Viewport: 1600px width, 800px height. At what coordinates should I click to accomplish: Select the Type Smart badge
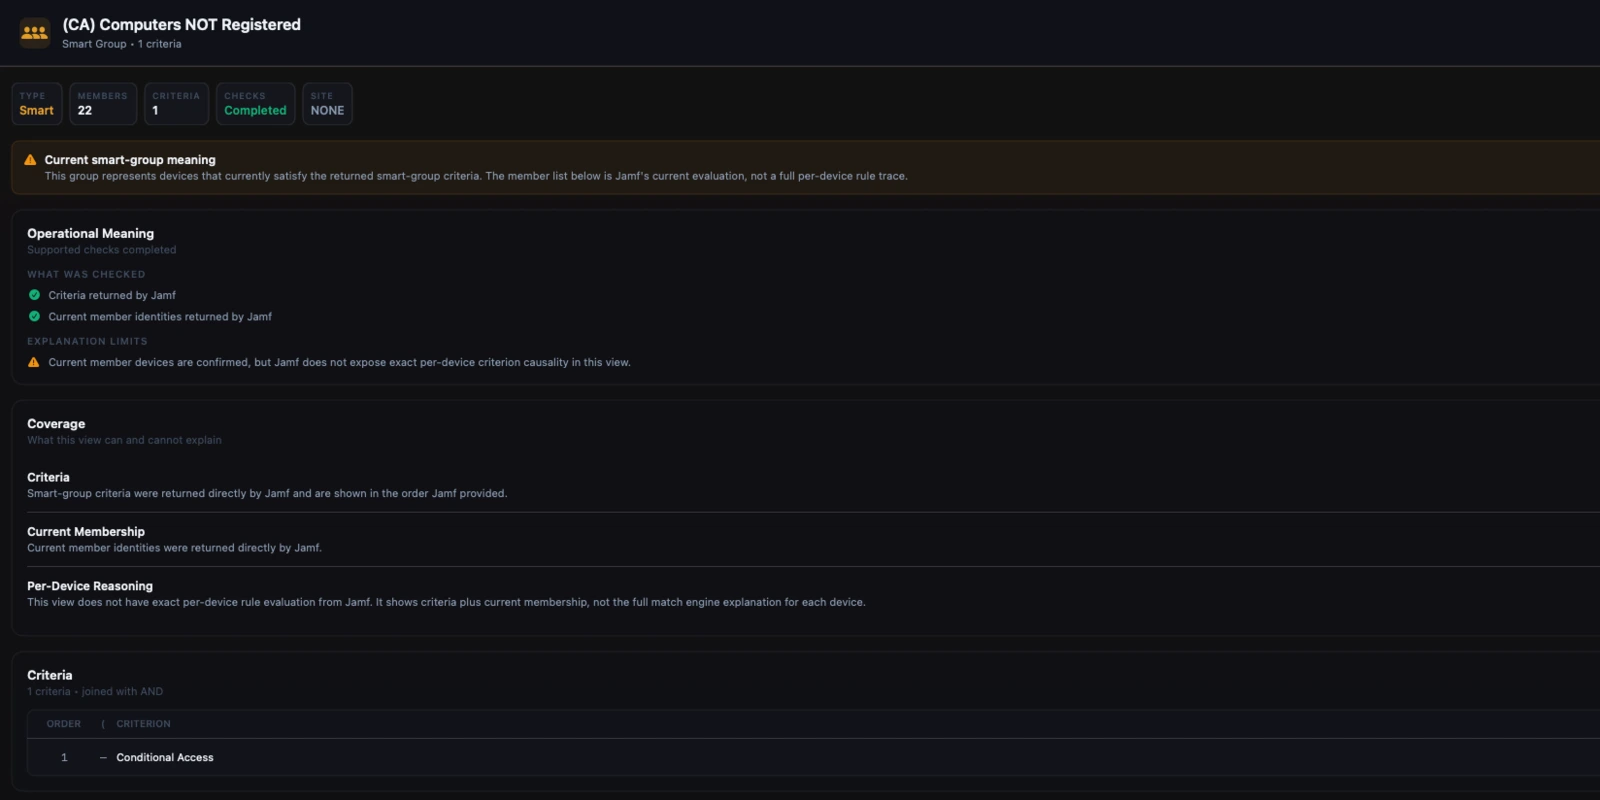point(37,104)
